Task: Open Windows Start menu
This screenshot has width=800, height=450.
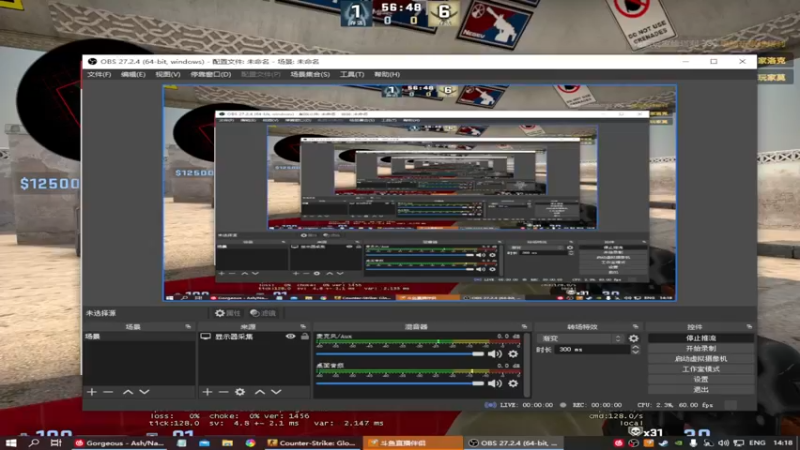Action: point(11,443)
